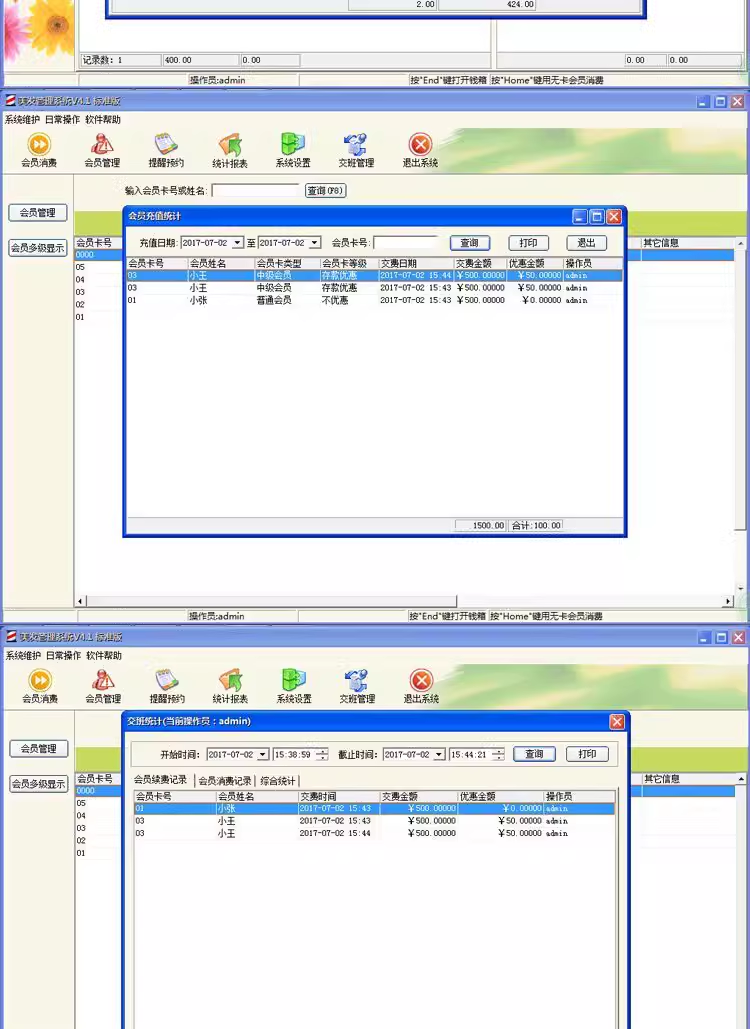Viewport: 750px width, 1029px height.
Task: Switch to 会员续费记录 tab in 交班统计
Action: point(161,780)
